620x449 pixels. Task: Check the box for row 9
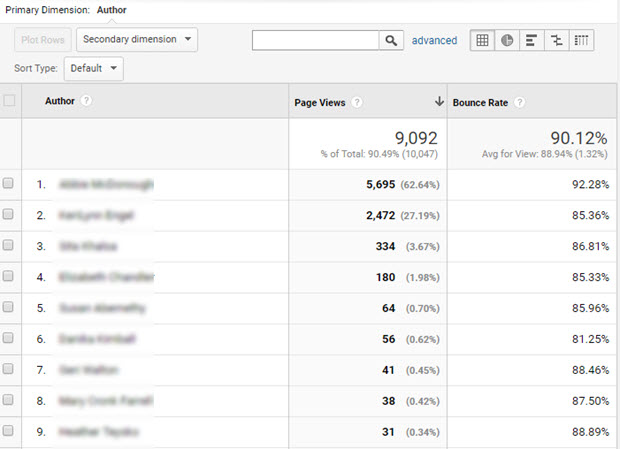(9, 431)
